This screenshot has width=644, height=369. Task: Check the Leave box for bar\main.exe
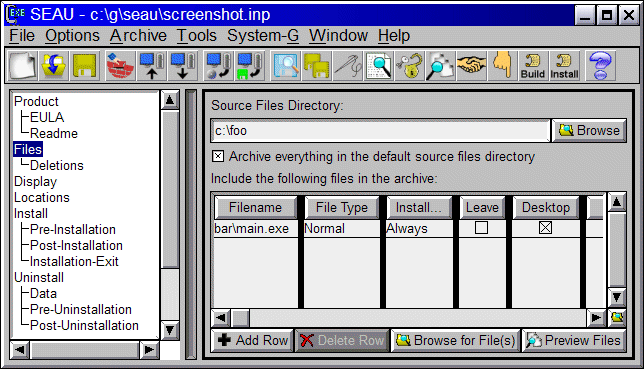coord(481,228)
